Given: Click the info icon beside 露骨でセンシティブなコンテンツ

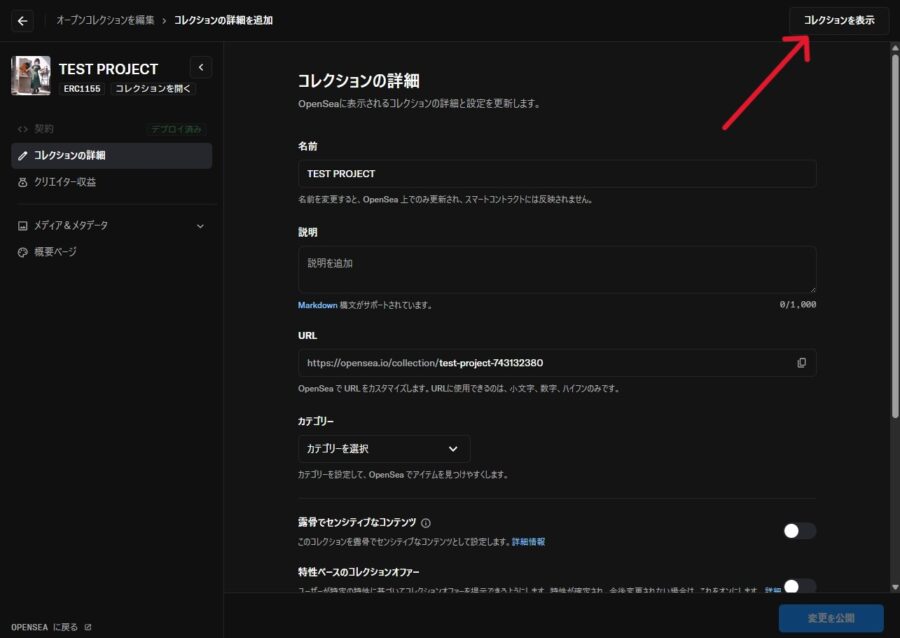Looking at the screenshot, I should click(426, 523).
